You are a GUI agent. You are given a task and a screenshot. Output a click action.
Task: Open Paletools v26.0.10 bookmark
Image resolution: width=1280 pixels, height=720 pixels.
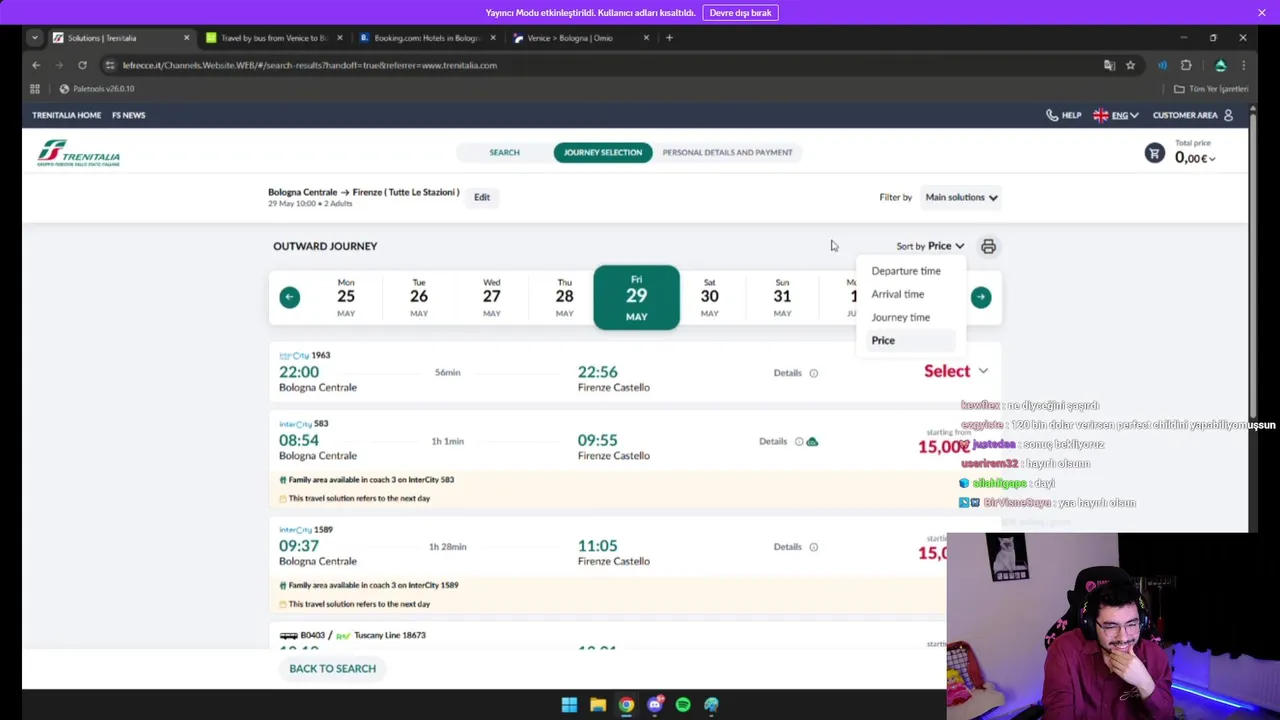point(97,89)
